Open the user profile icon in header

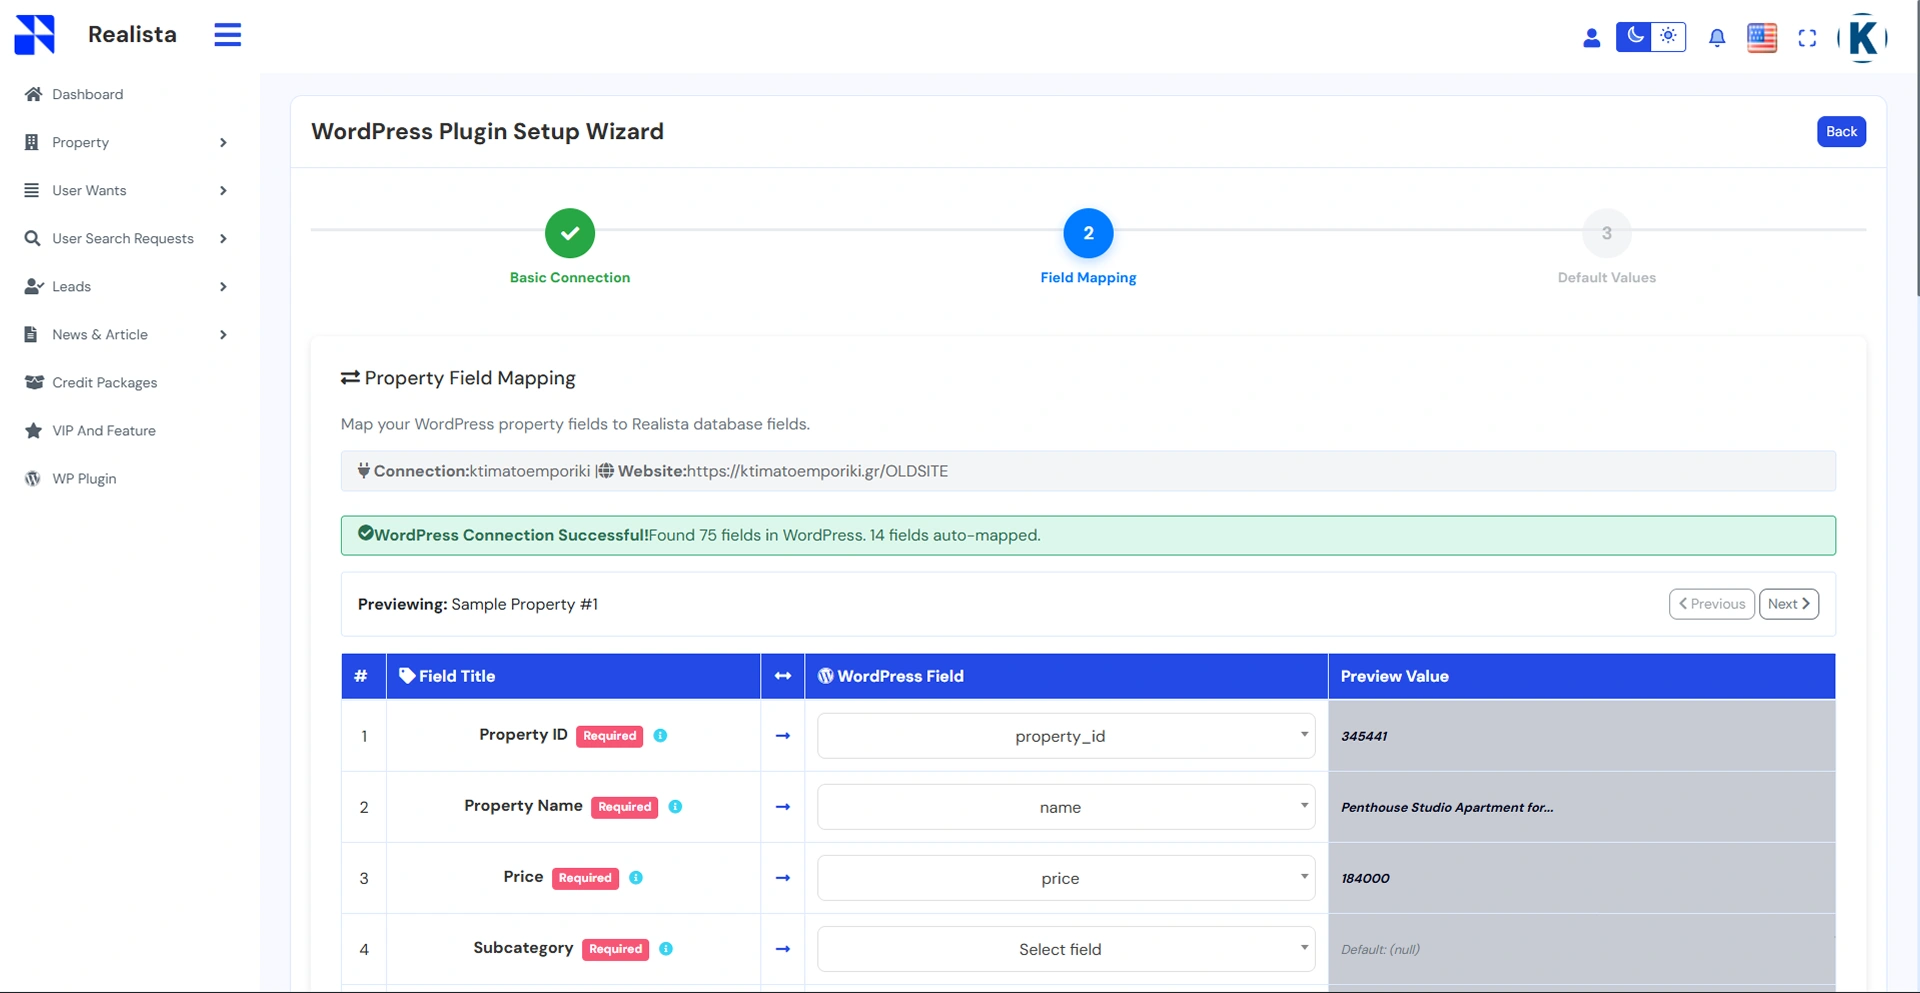pos(1591,38)
